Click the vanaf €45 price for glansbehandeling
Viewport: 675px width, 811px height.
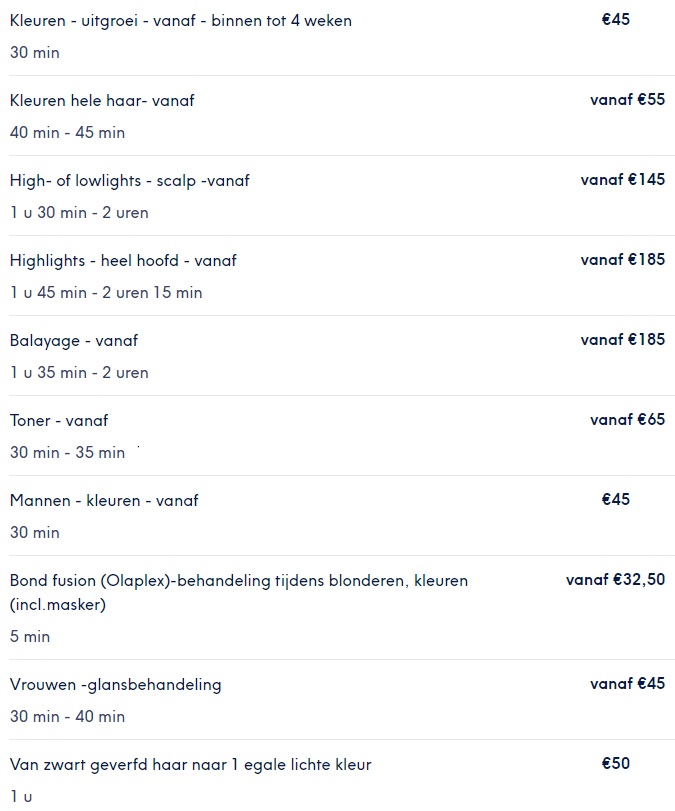[x=627, y=683]
